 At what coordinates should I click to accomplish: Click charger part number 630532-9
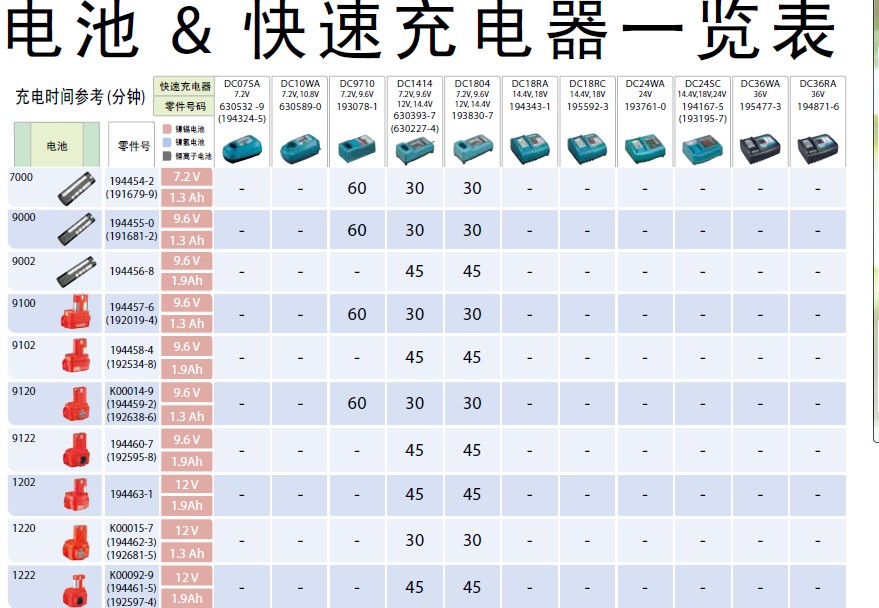click(x=242, y=106)
